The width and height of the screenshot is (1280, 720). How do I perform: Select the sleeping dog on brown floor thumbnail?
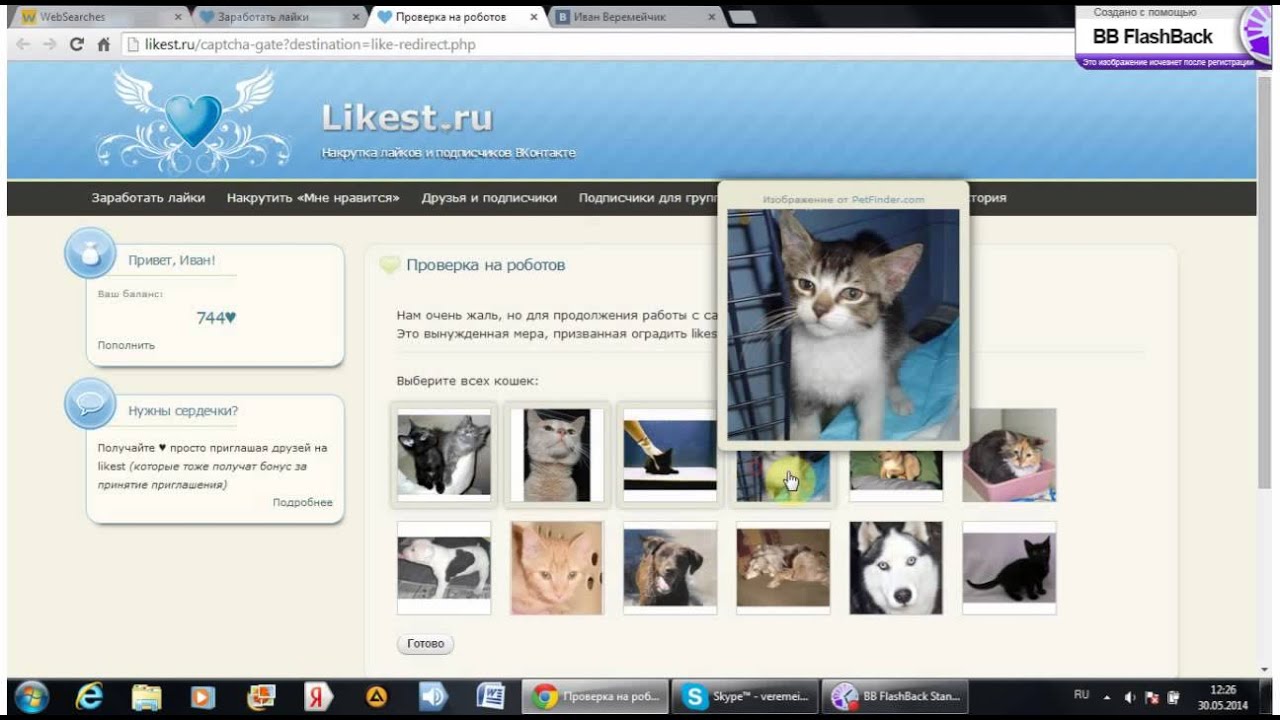pos(783,568)
